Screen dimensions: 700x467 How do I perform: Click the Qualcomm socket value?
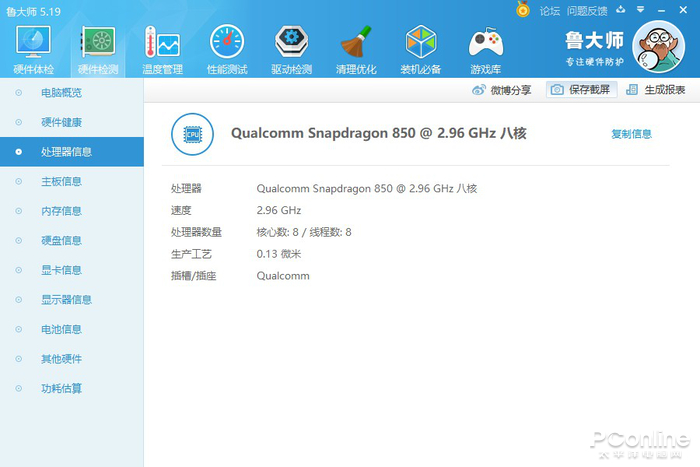(283, 276)
